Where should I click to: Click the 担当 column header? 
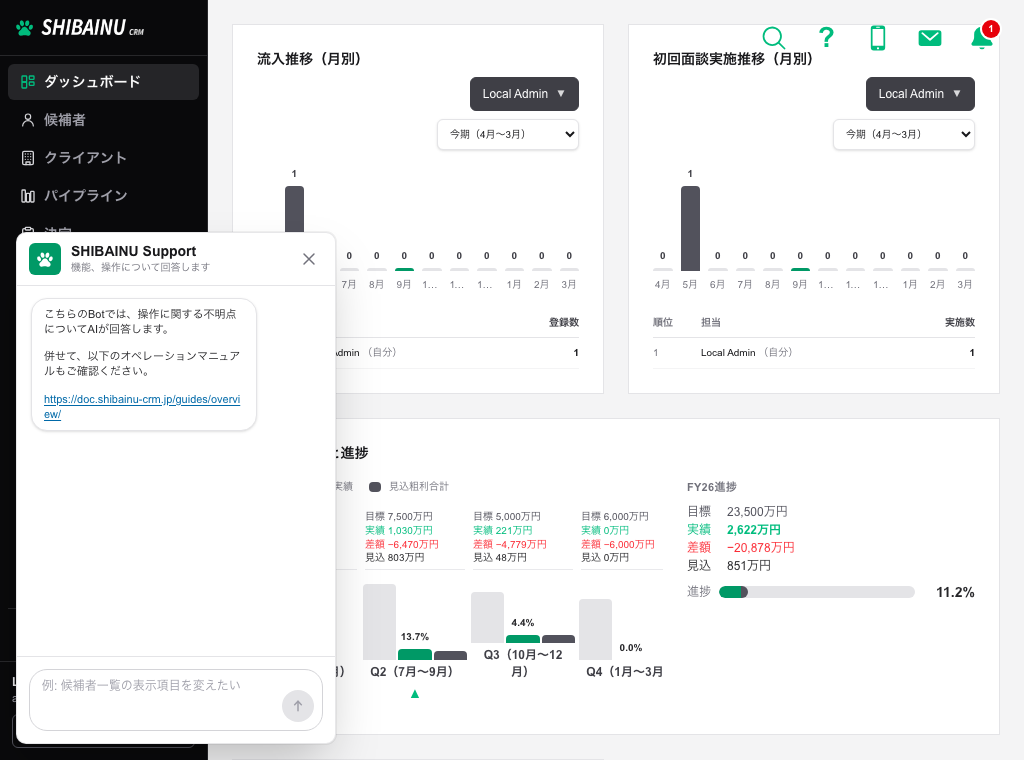tap(711, 322)
